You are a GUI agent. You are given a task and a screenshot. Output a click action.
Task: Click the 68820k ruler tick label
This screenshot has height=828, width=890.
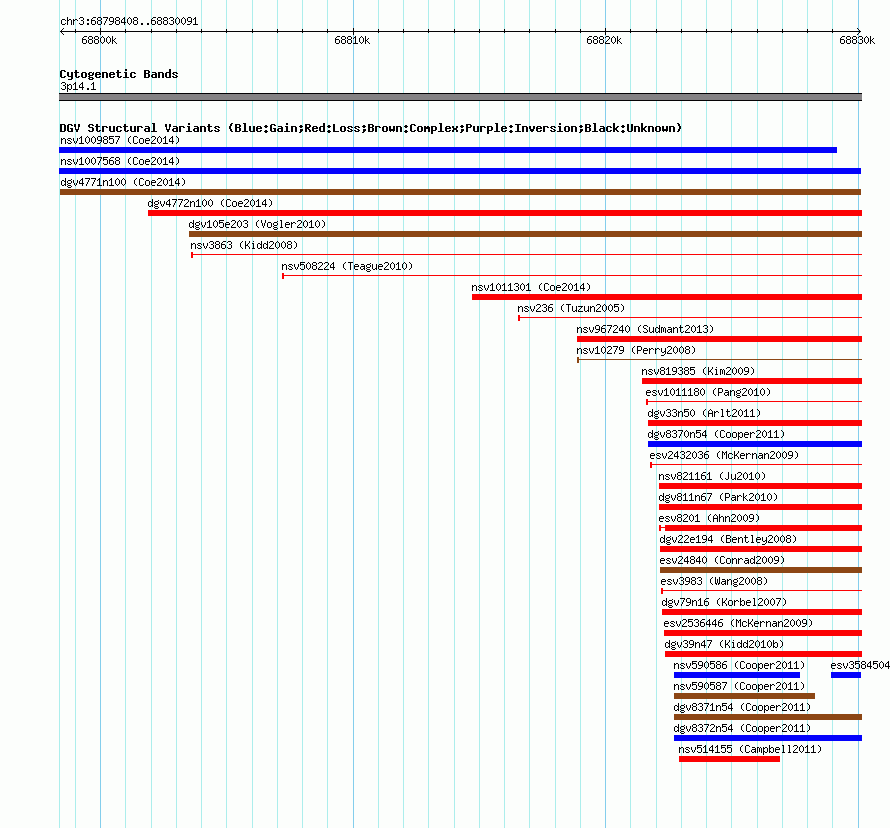[604, 40]
